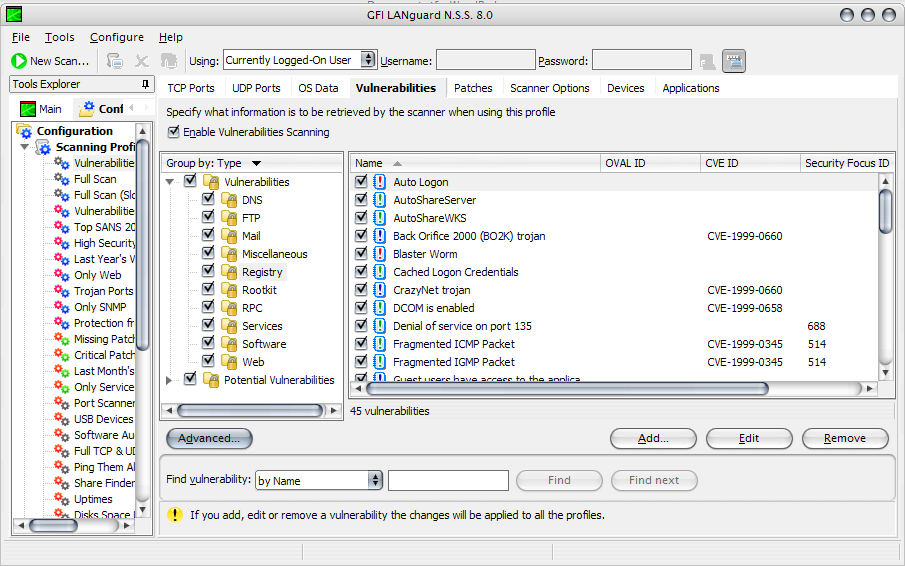Click the Add... button
The height and width of the screenshot is (566, 905).
653,438
